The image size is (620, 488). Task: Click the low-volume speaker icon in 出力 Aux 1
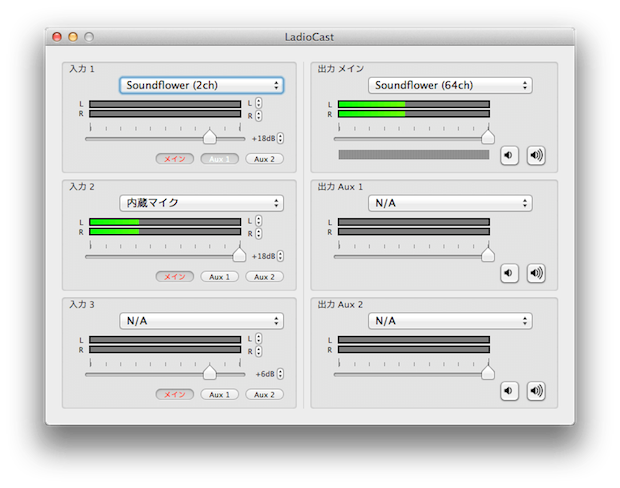coord(509,273)
